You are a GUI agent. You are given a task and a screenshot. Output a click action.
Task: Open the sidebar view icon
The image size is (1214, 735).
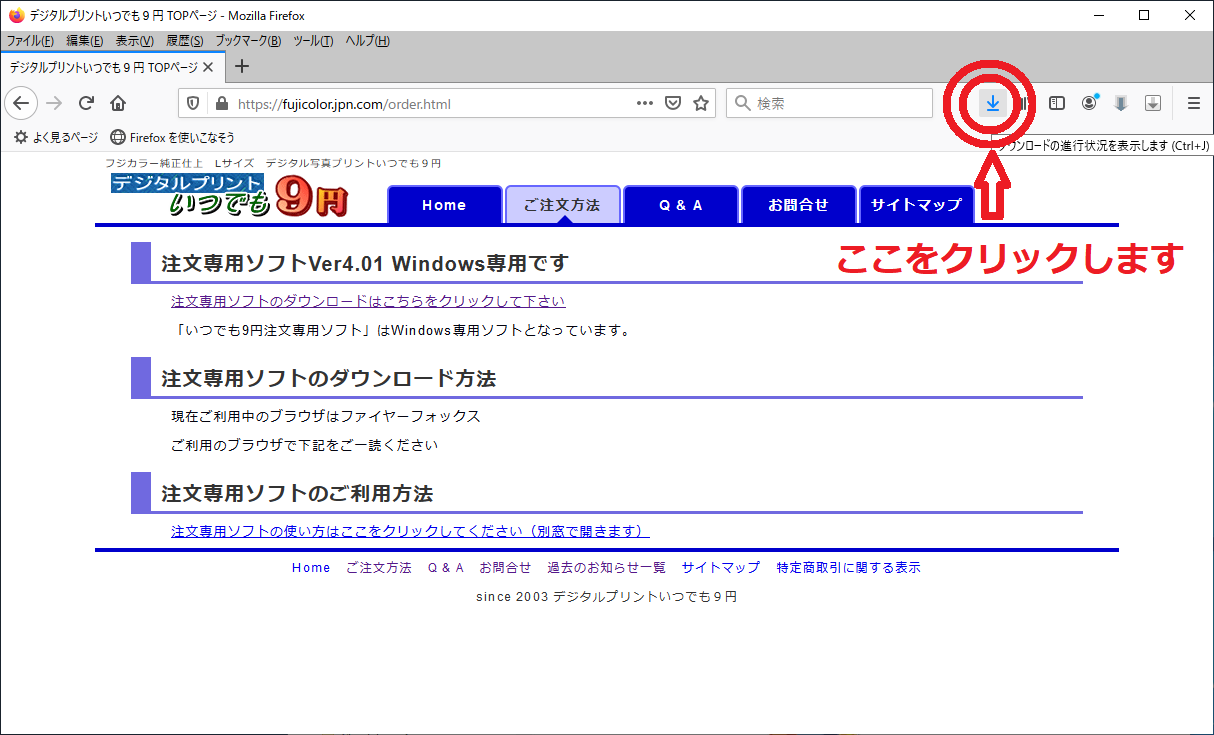(x=1057, y=103)
